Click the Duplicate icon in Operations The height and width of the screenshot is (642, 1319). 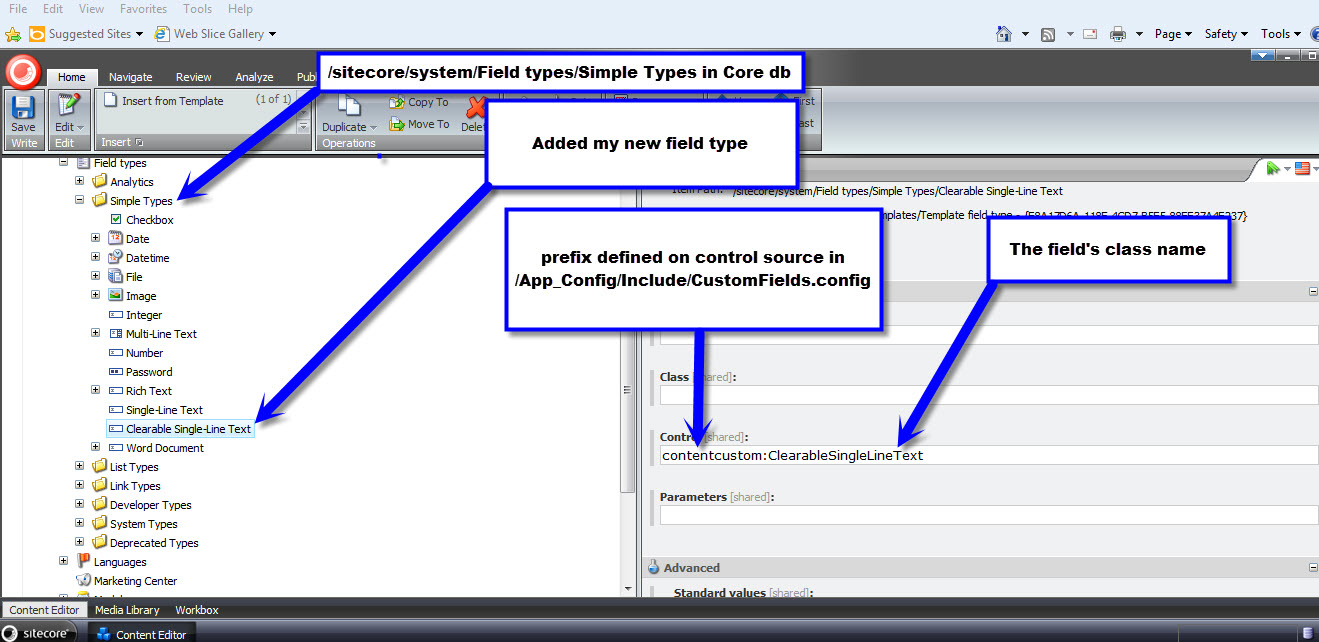point(349,108)
